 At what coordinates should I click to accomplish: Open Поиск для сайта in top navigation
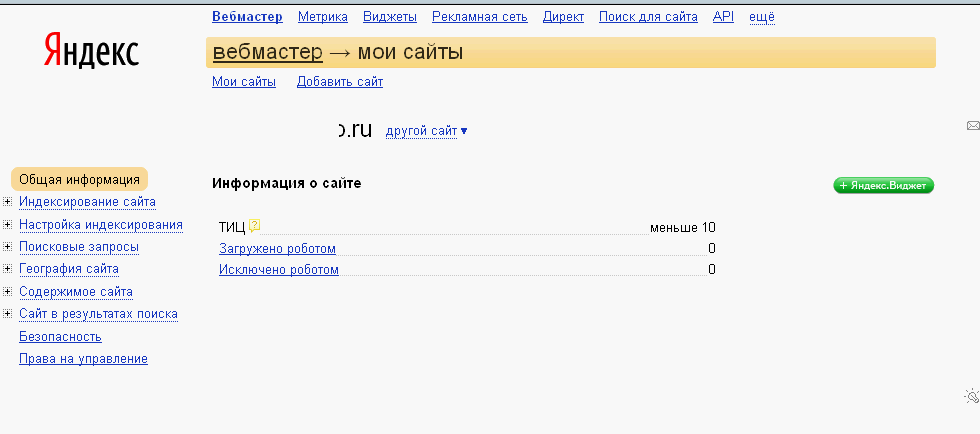pos(648,17)
